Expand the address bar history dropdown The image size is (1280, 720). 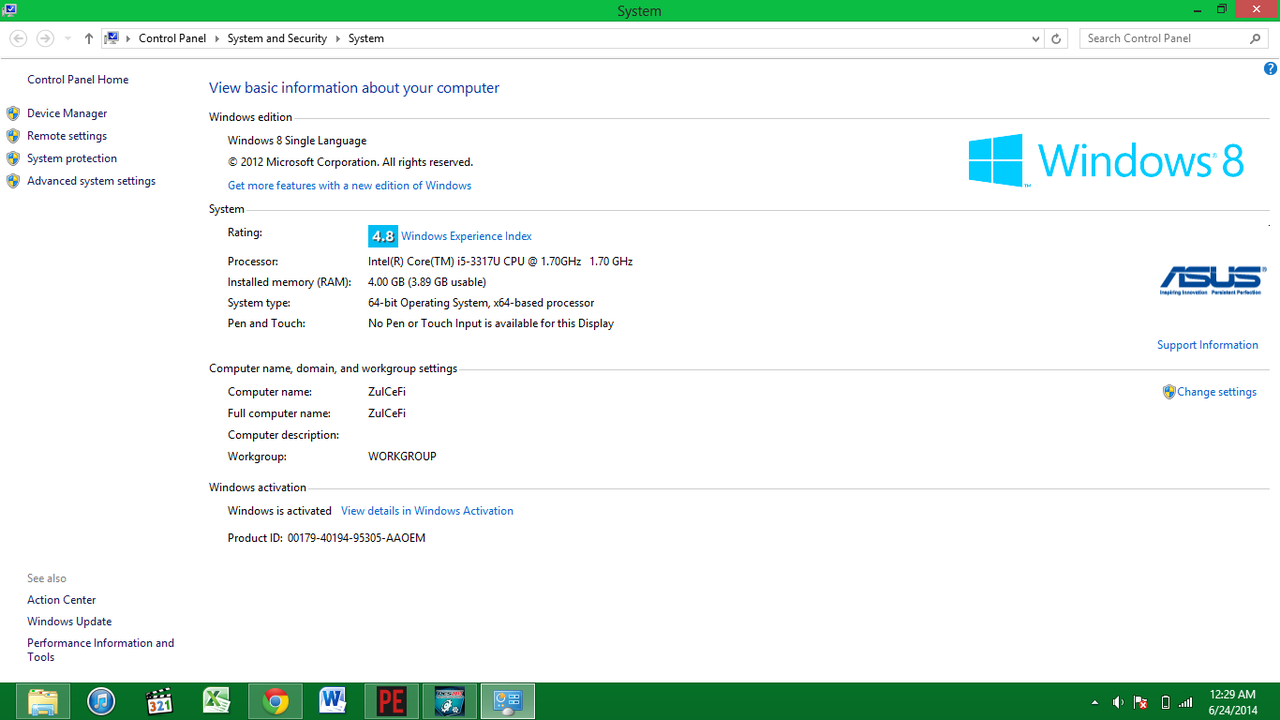click(1036, 38)
